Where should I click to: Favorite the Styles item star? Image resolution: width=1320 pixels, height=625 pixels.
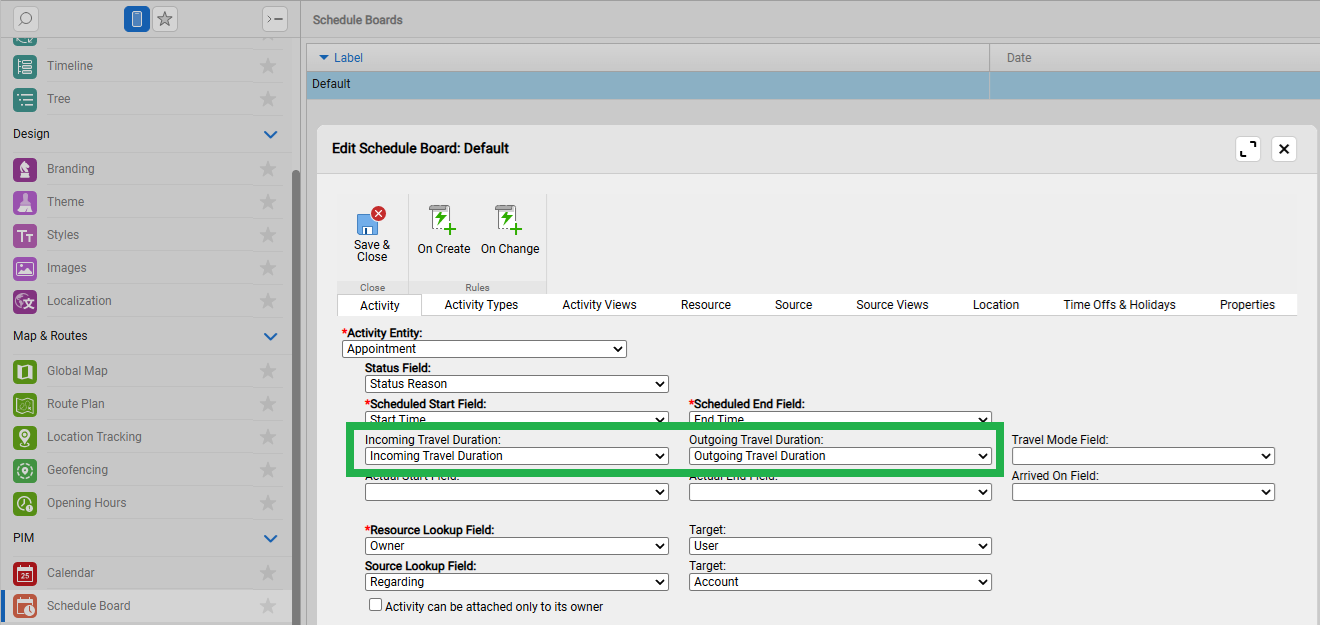[268, 235]
